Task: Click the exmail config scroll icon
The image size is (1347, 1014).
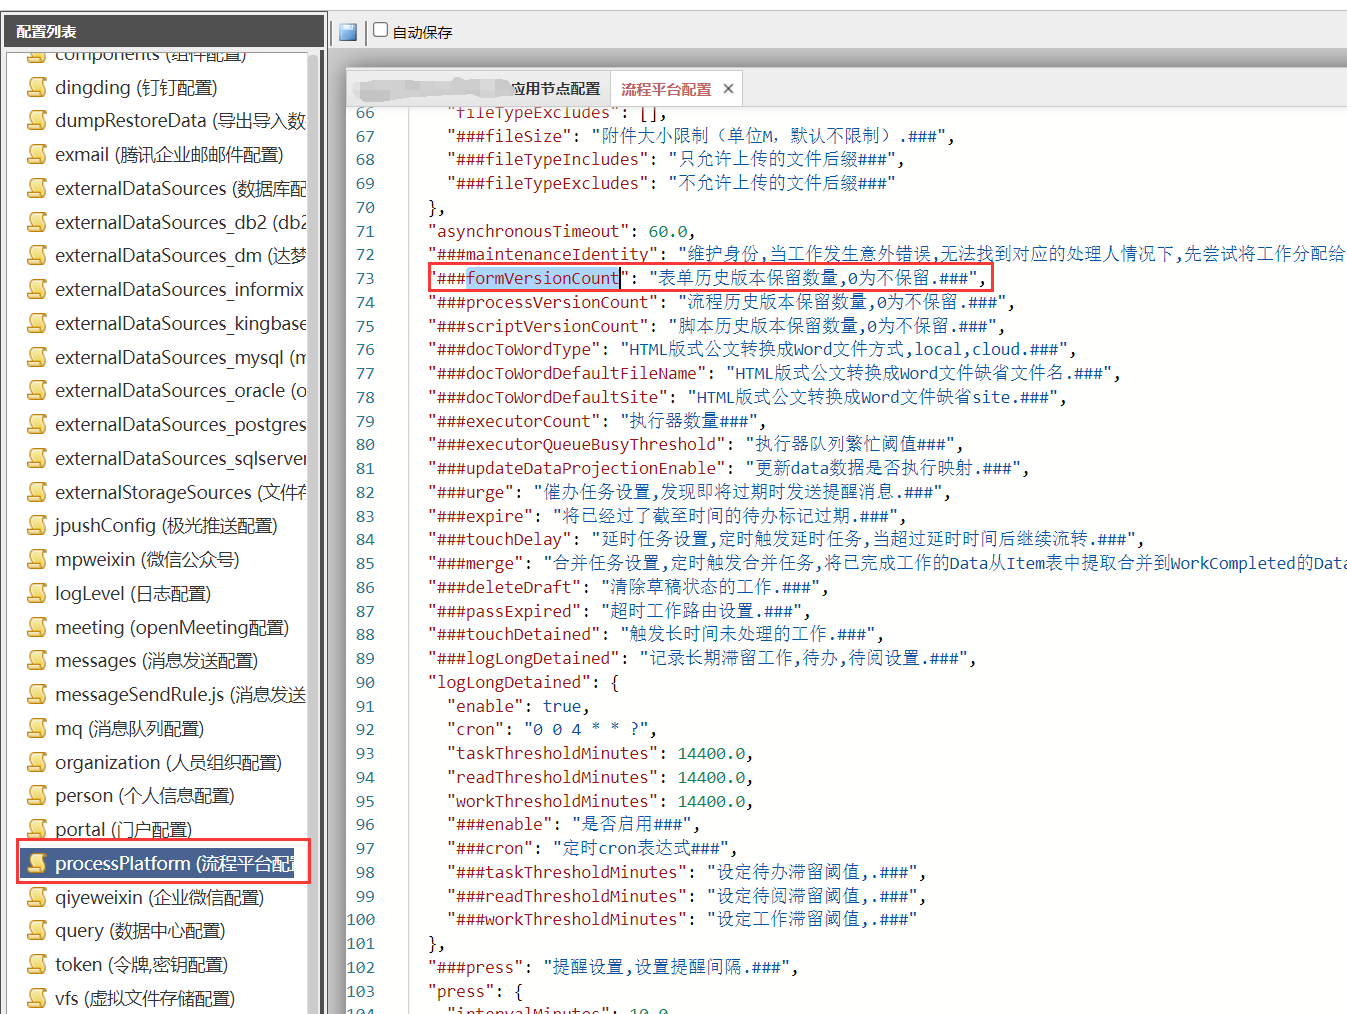Action: point(37,155)
